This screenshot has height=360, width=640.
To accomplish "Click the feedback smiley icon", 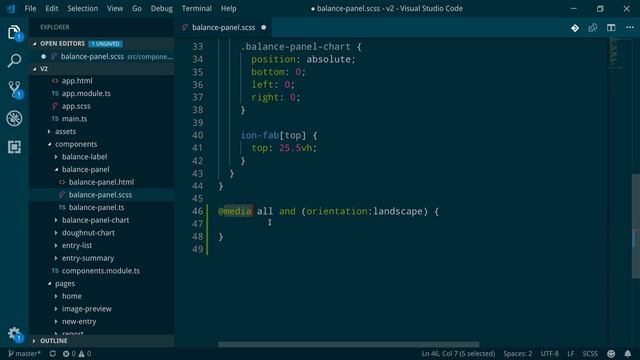I will coord(611,353).
